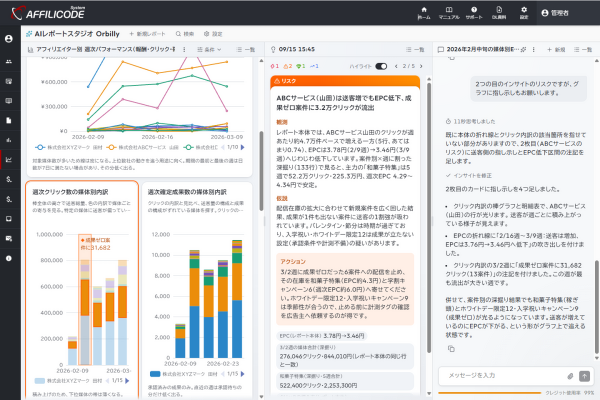Advance line chart legend to next page
This screenshot has height=400, width=600.
[243, 147]
